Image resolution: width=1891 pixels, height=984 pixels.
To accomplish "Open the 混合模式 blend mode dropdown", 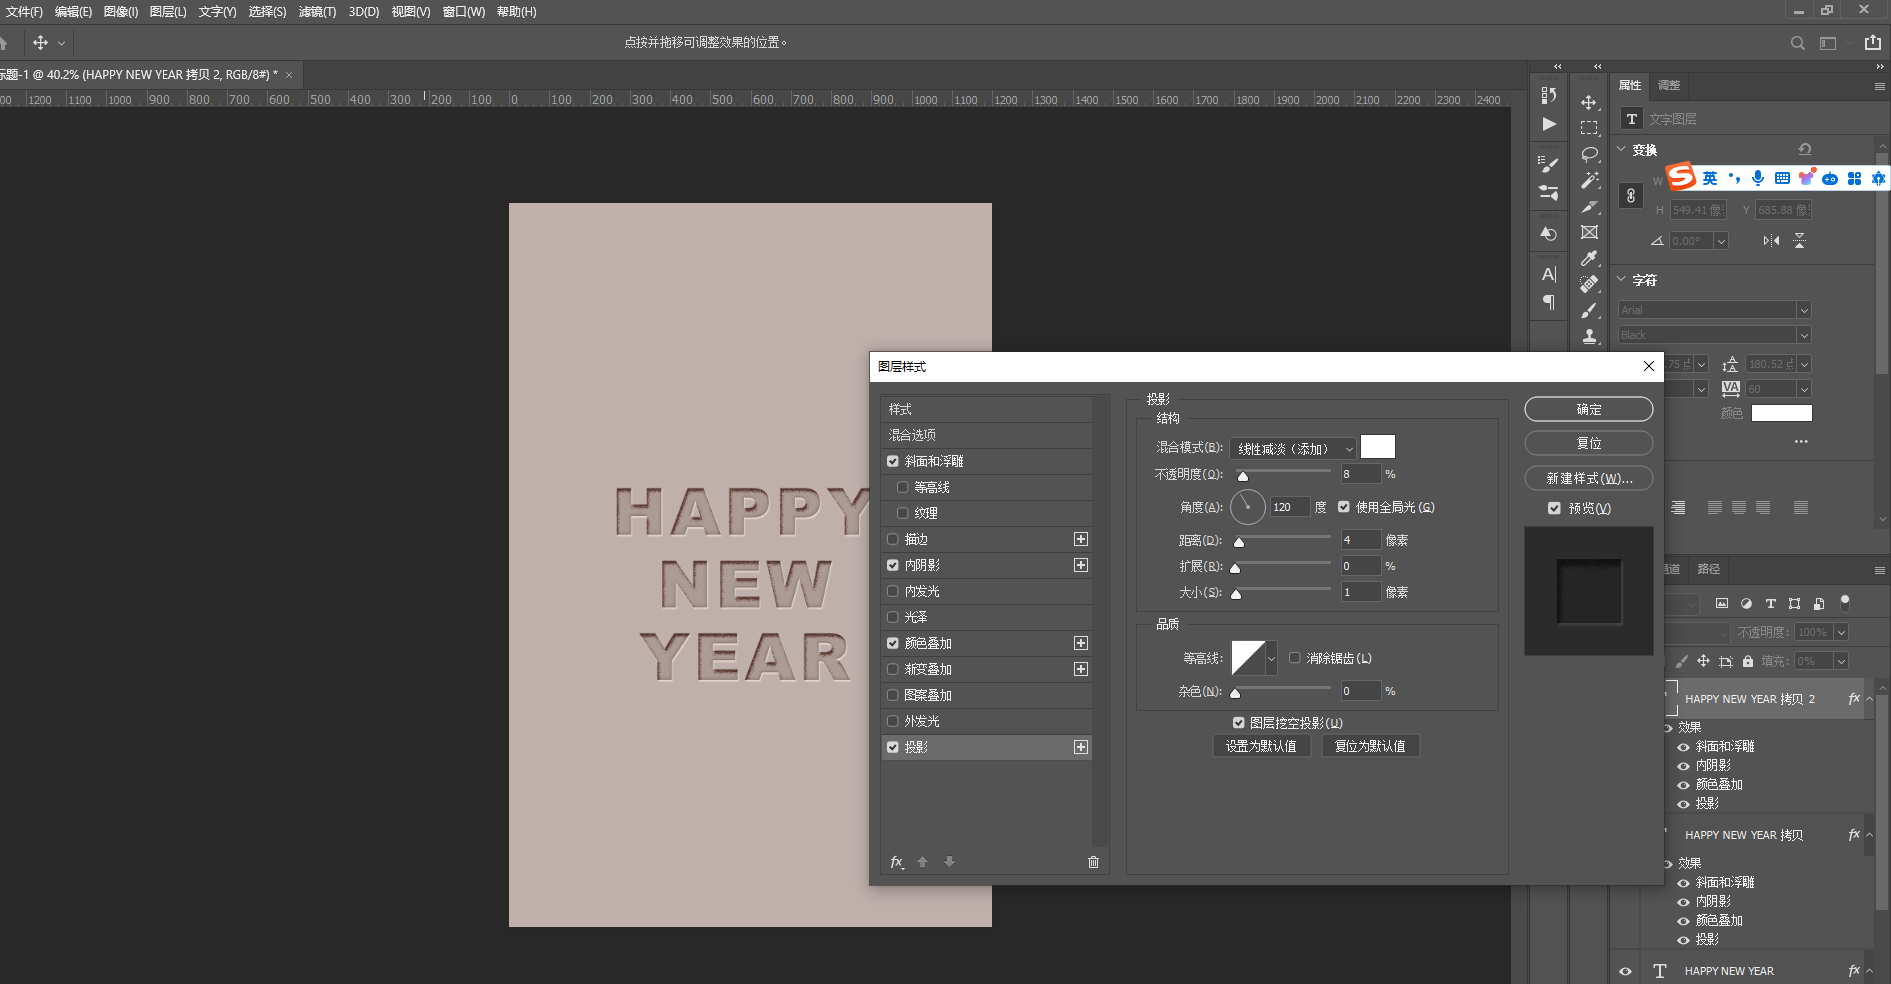I will click(1292, 449).
